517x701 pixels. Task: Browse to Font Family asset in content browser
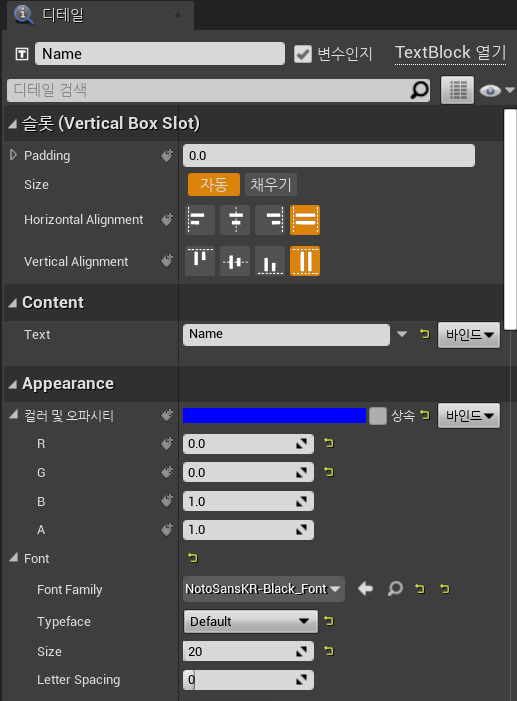(x=395, y=589)
